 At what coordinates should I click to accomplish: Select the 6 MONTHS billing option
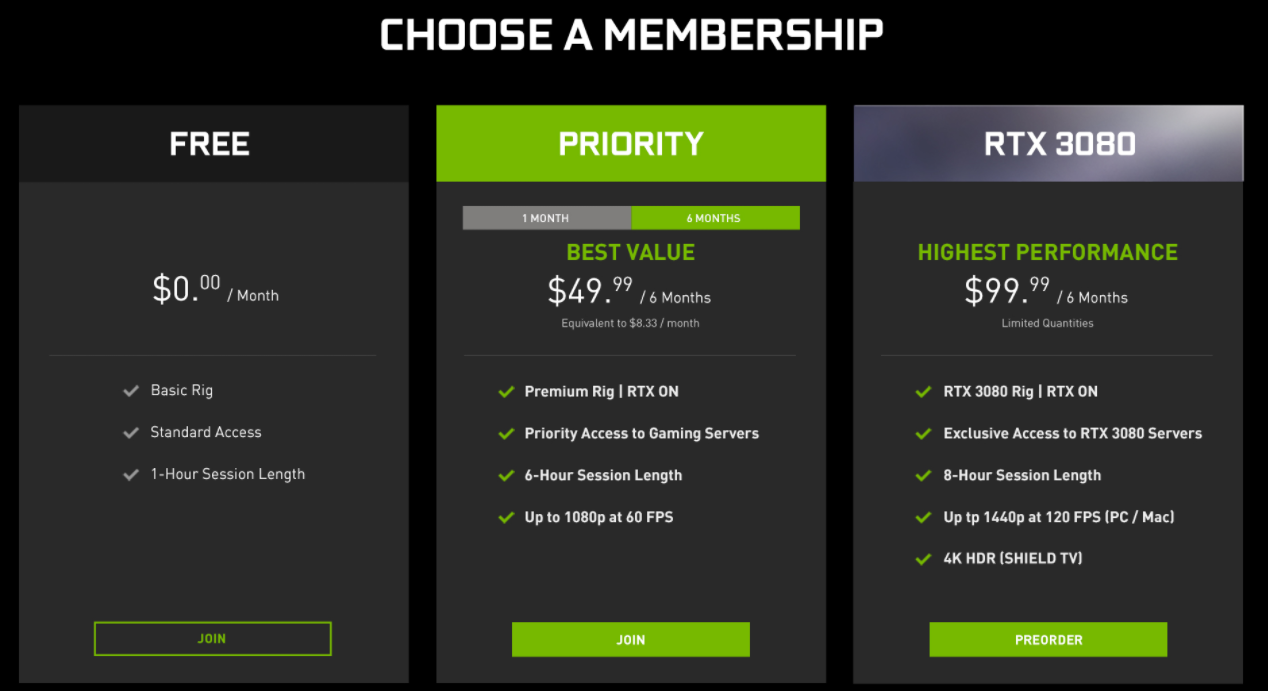pyautogui.click(x=715, y=218)
